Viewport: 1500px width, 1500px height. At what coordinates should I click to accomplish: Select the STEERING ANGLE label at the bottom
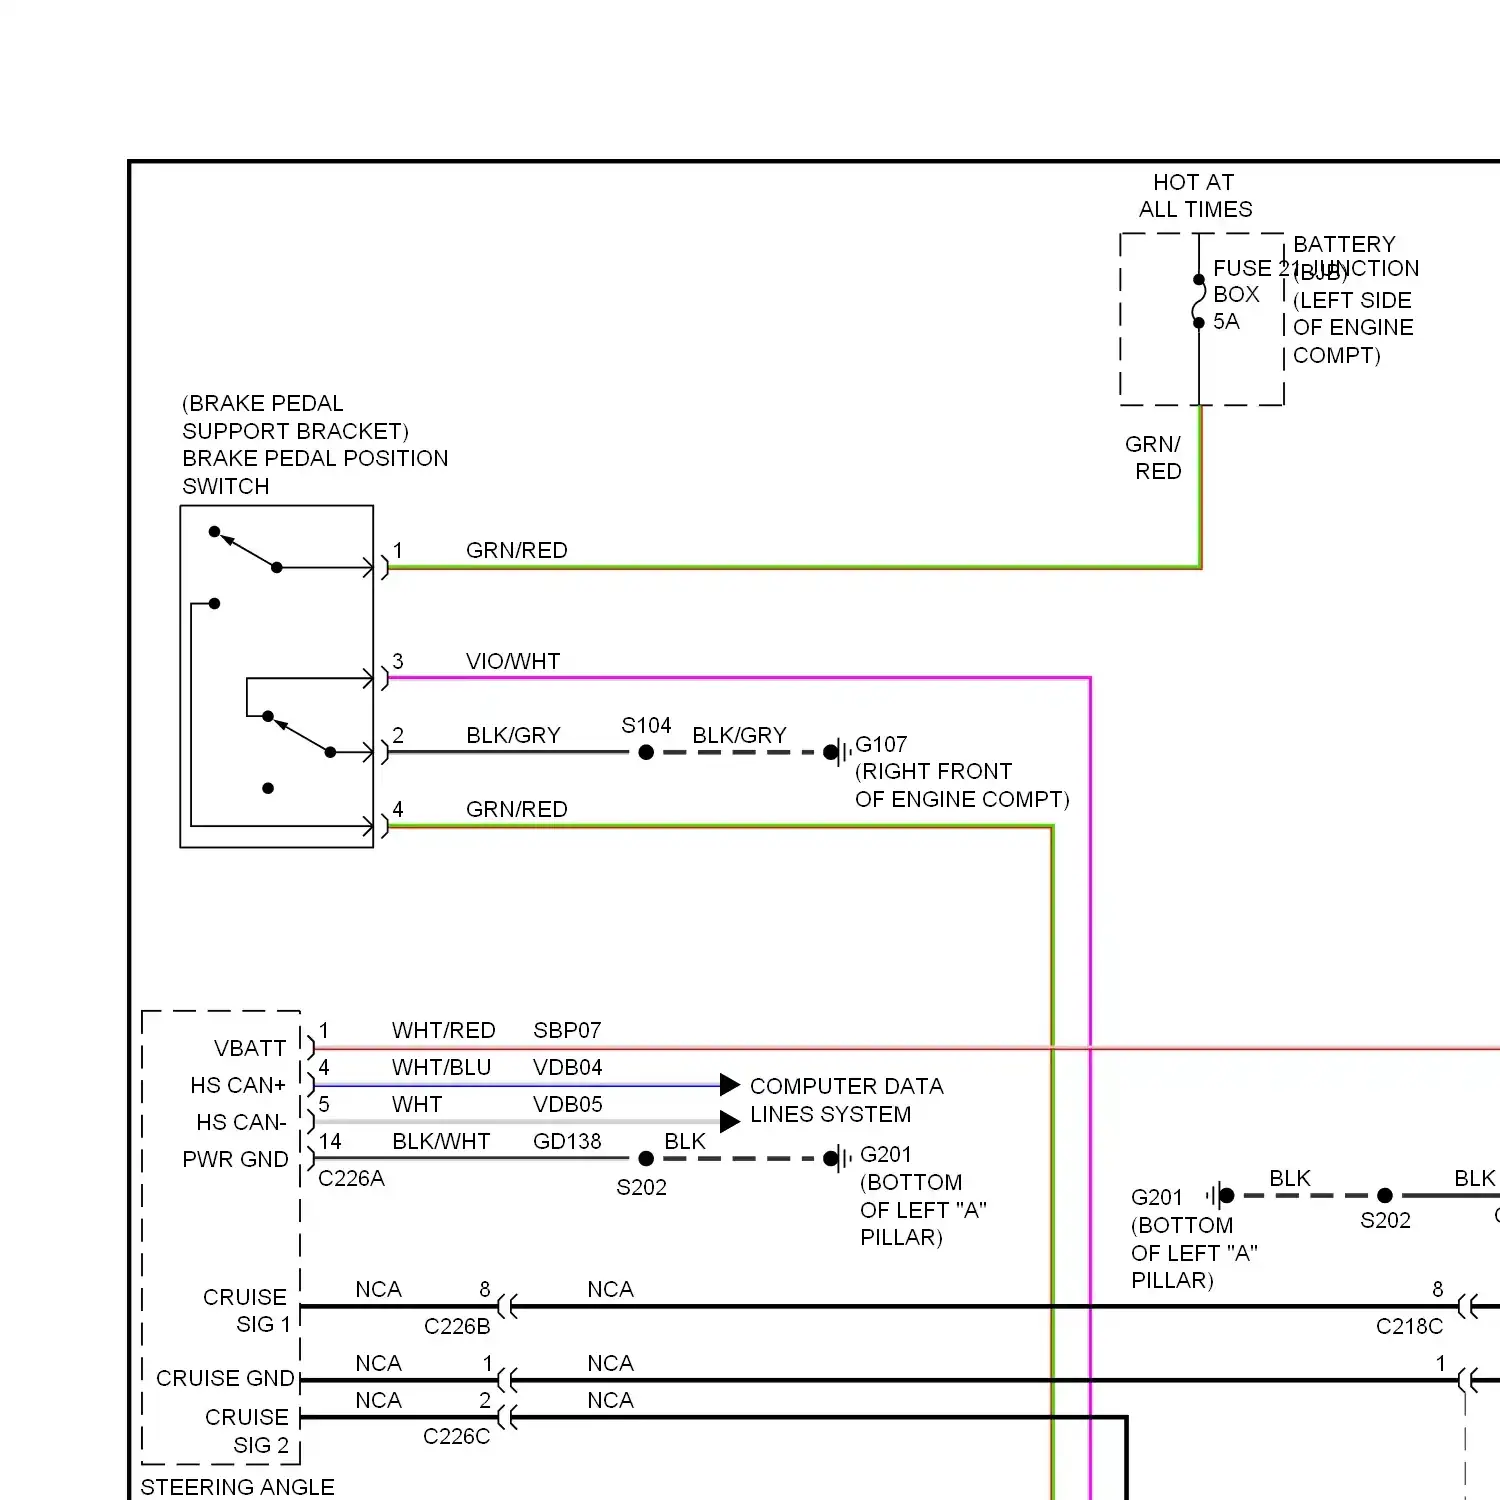tap(237, 1487)
